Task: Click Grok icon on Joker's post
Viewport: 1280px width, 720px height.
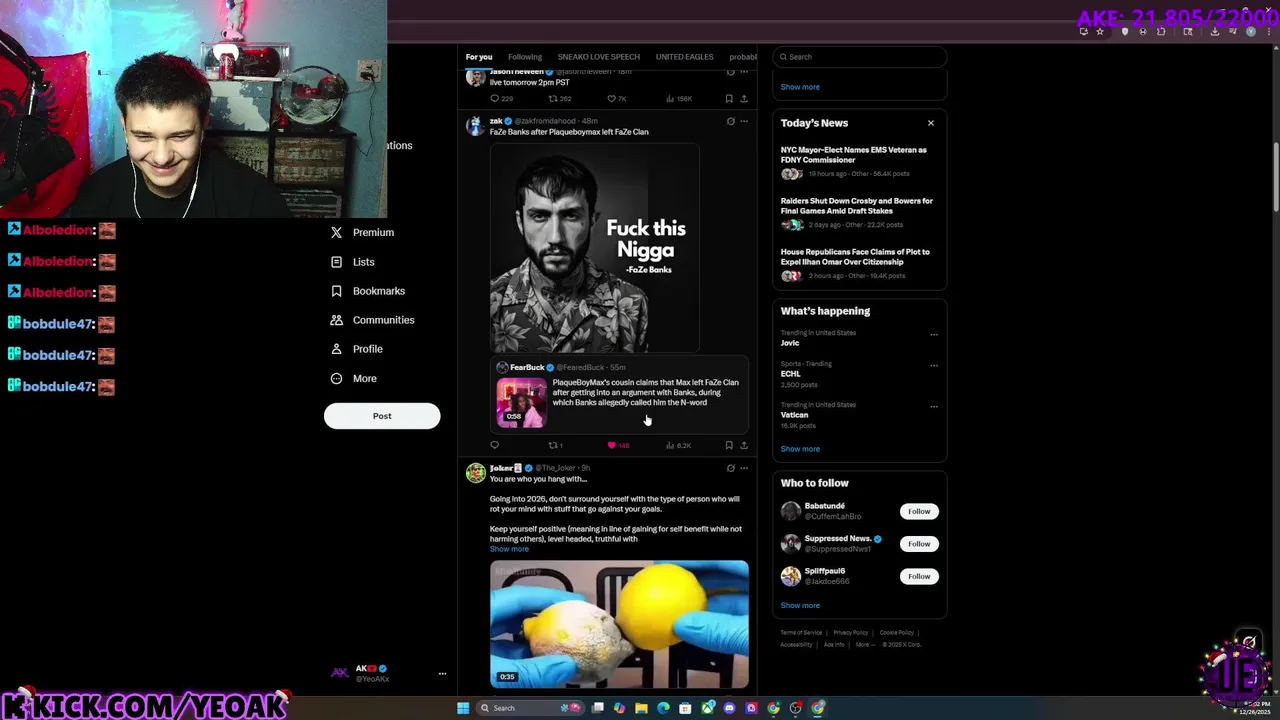Action: [730, 468]
